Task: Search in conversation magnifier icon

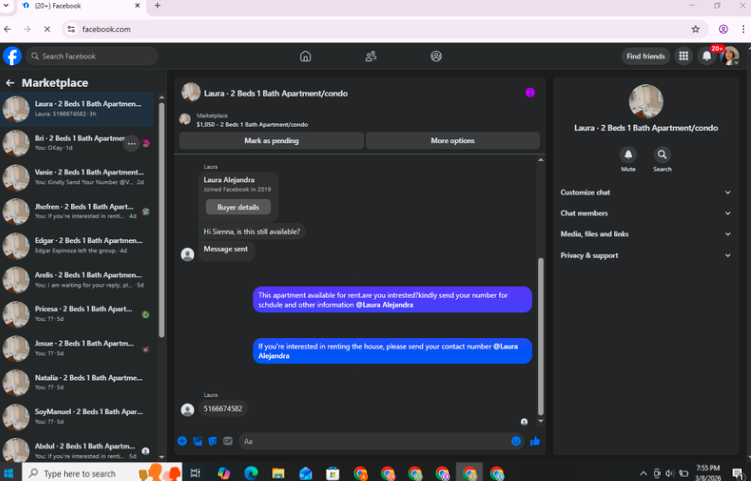Action: (x=662, y=155)
